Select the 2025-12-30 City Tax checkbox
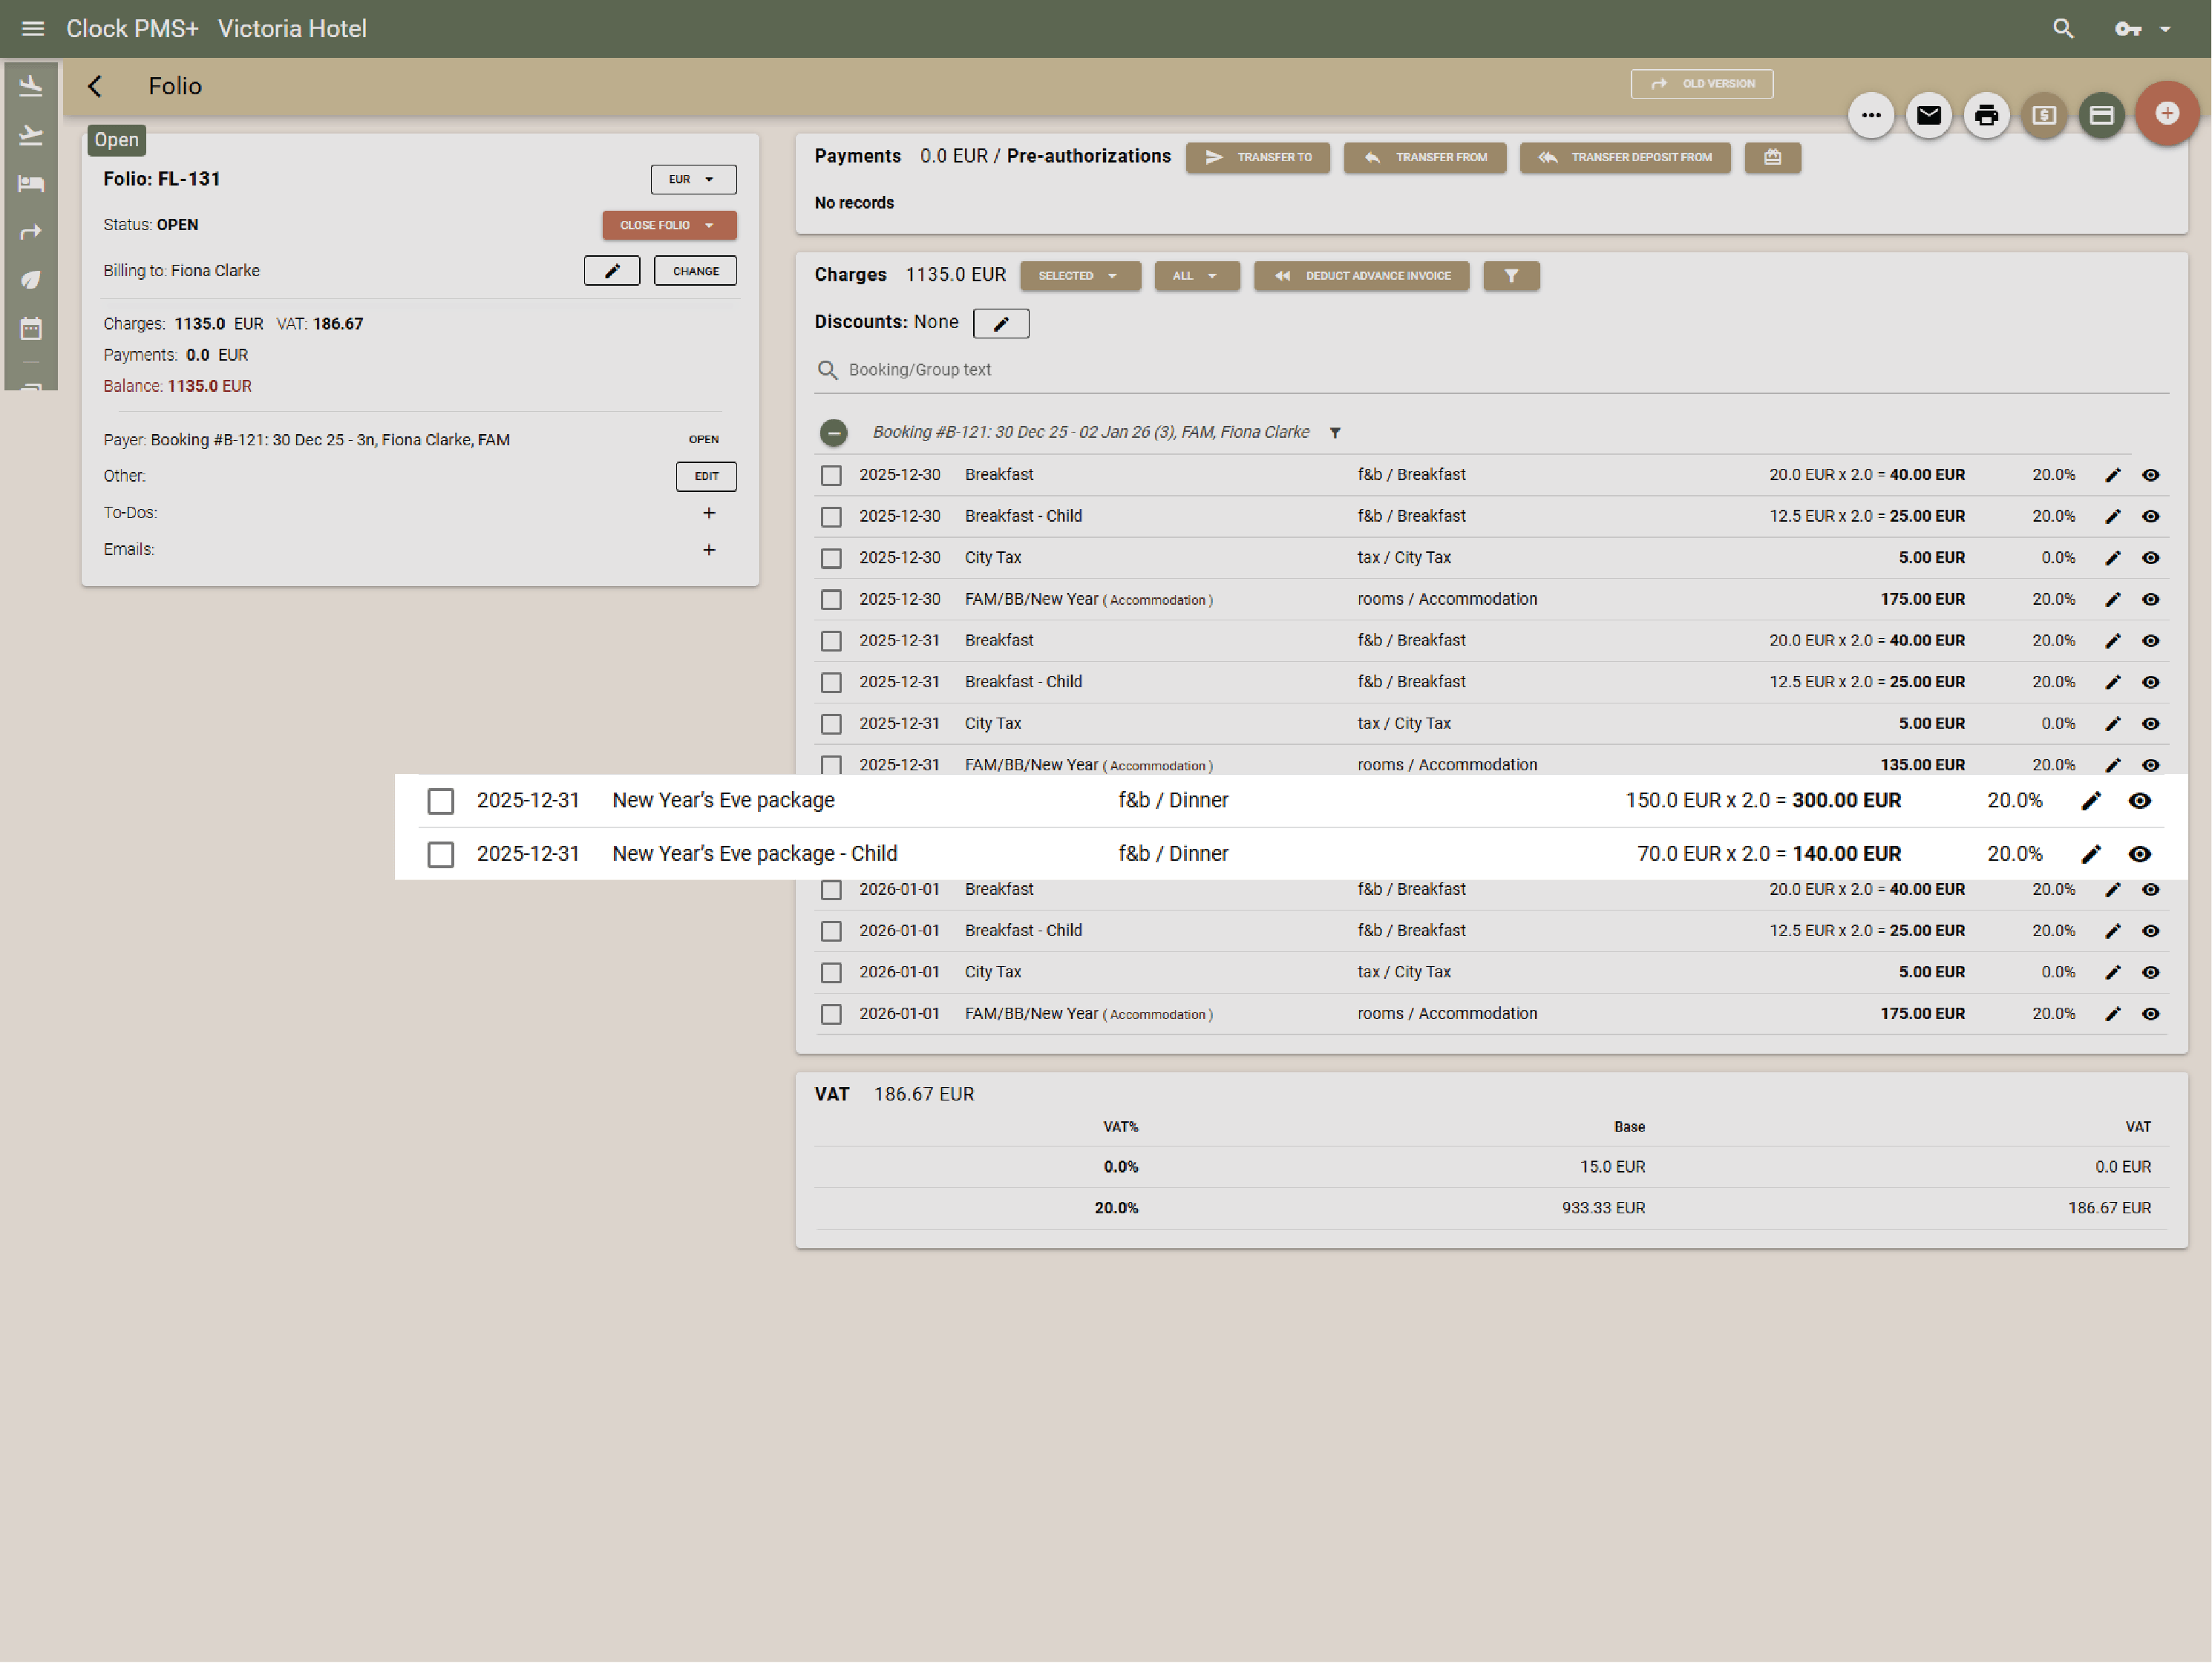This screenshot has height=1663, width=2212. point(831,558)
